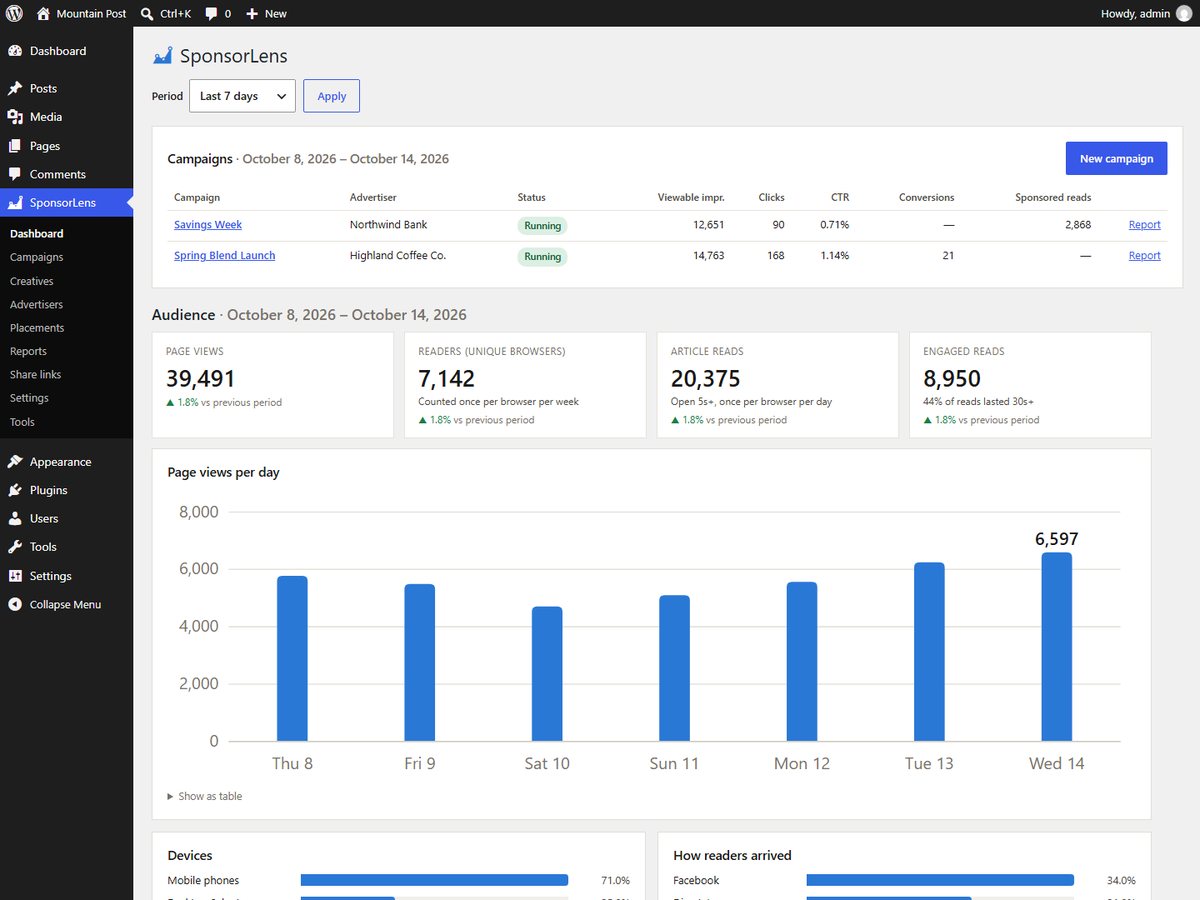The width and height of the screenshot is (1200, 900).
Task: Click the Mobile phones percentage bar
Action: tap(434, 880)
